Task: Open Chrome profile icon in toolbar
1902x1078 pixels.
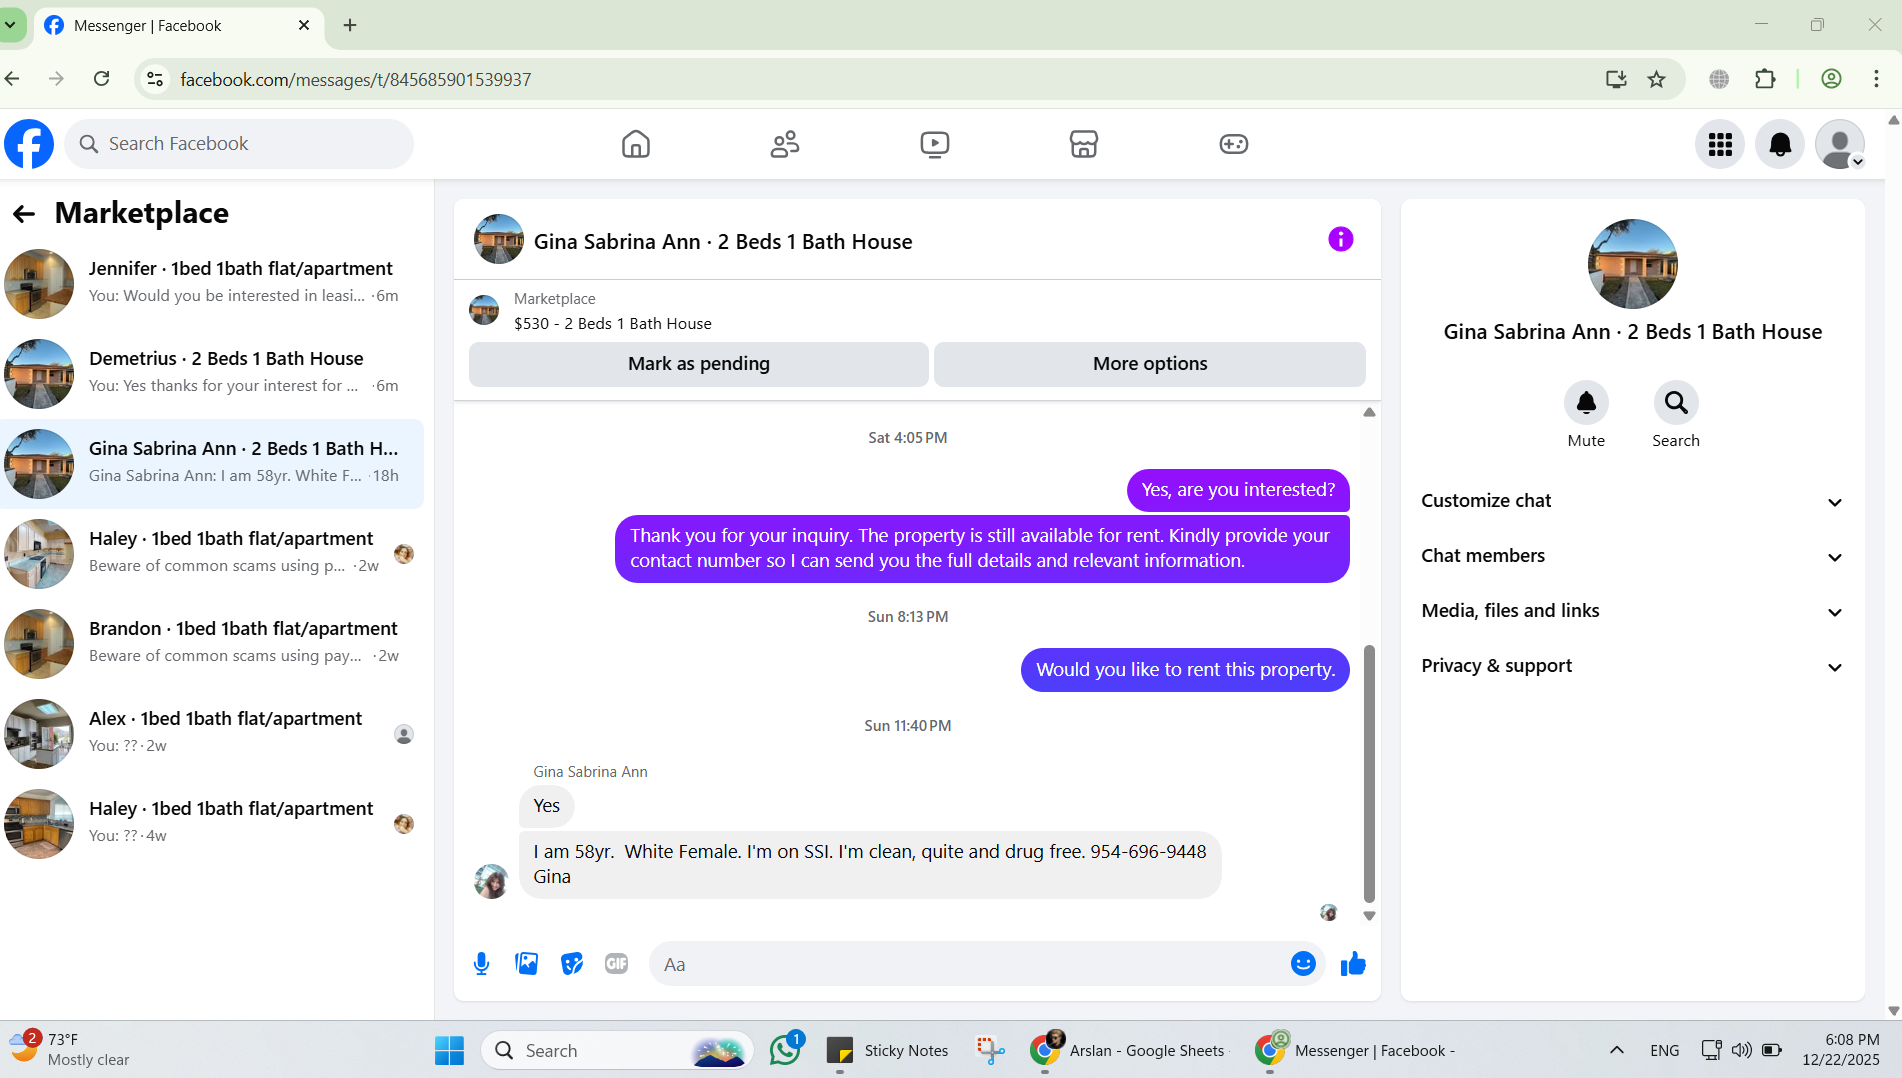Action: 1831,79
